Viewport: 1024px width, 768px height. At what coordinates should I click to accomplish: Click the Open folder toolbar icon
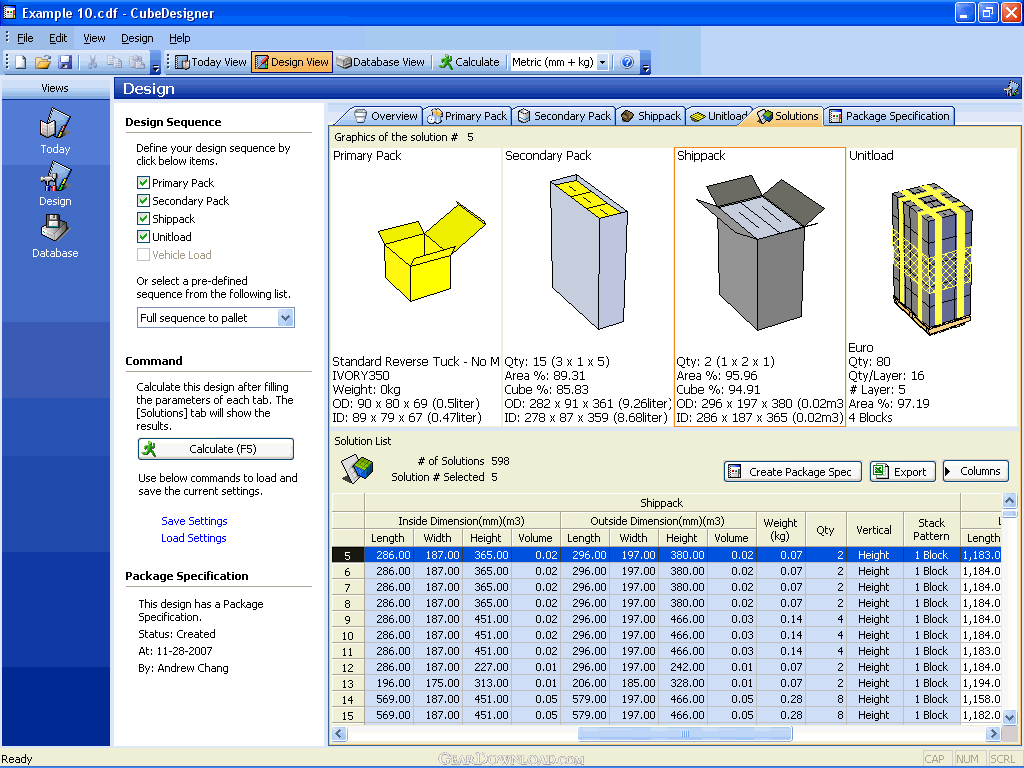tap(42, 62)
